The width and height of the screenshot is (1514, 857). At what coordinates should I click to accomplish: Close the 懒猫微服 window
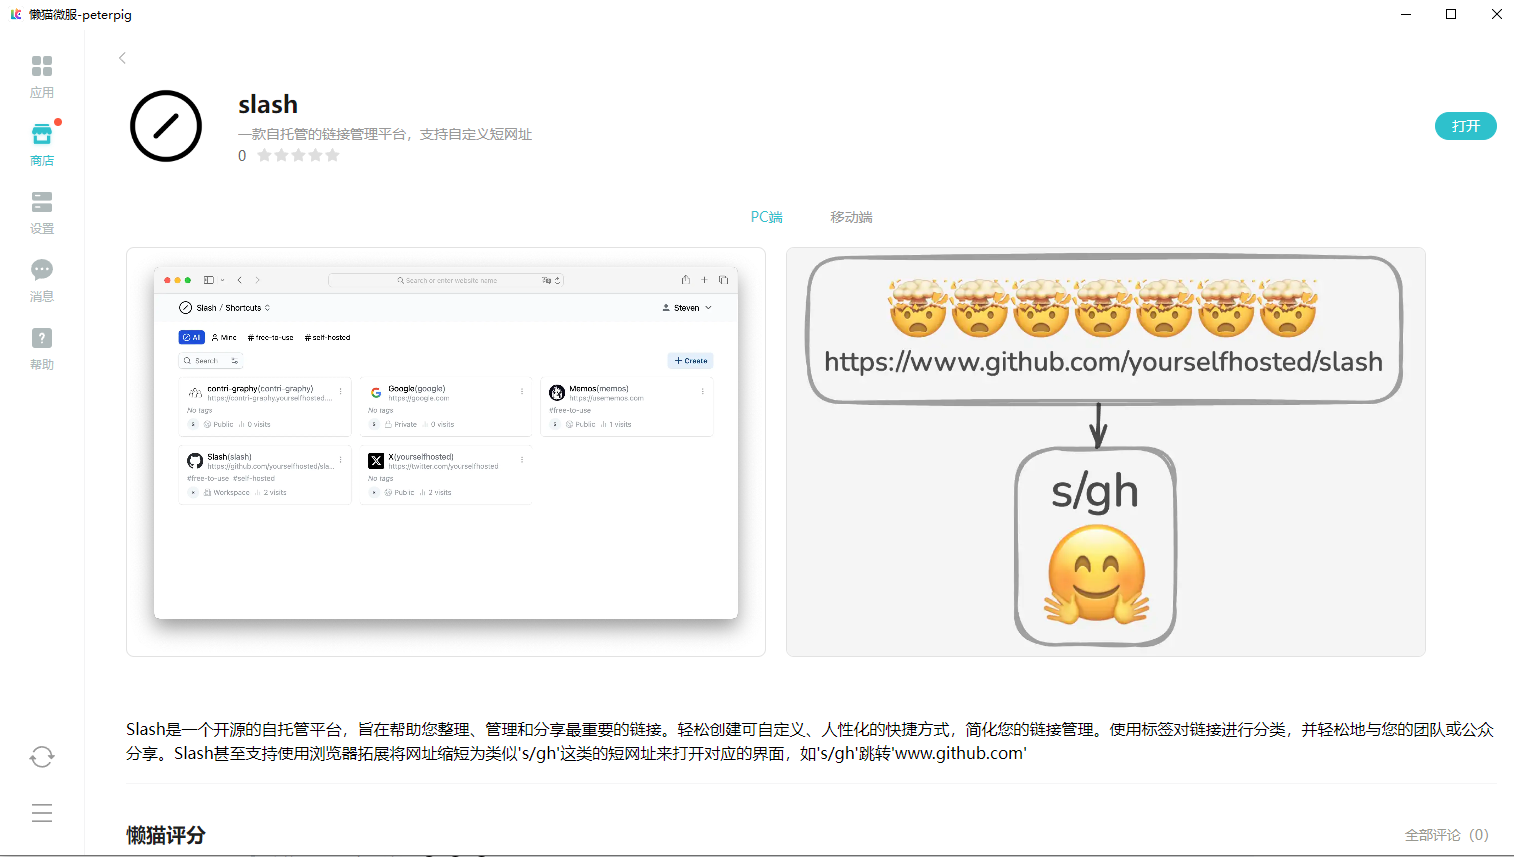click(1496, 14)
